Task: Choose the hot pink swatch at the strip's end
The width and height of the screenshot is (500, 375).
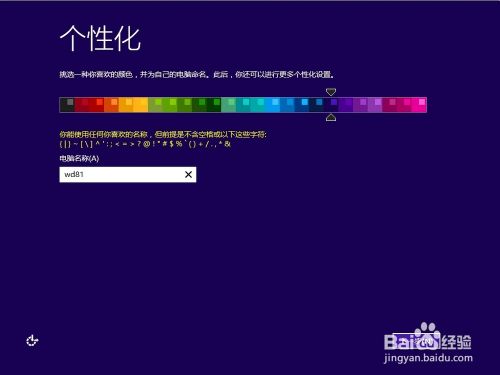Action: click(419, 105)
